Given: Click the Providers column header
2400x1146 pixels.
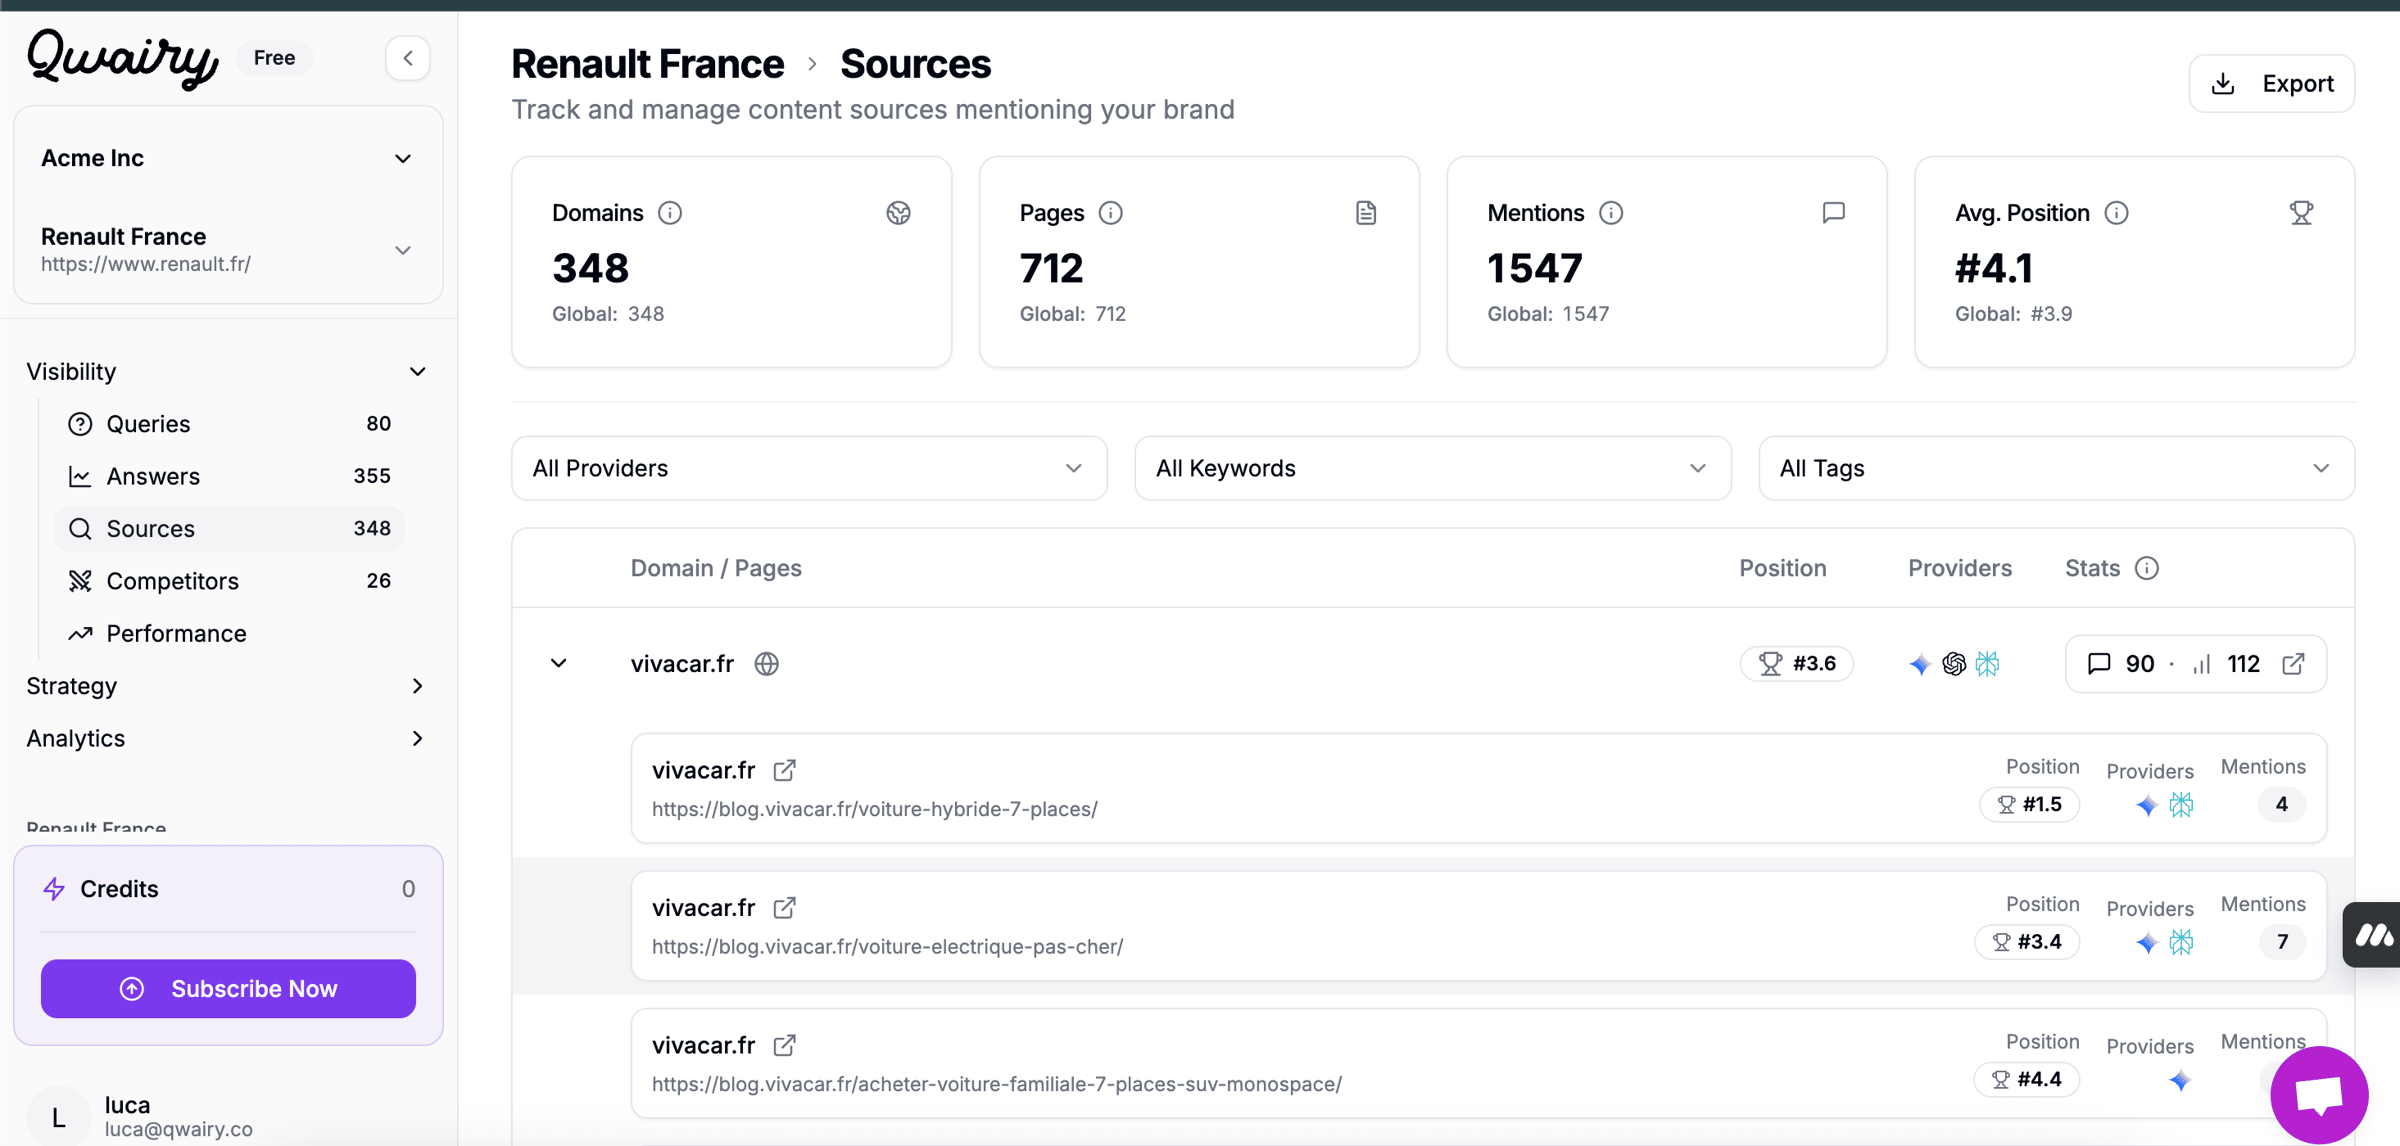Looking at the screenshot, I should [1960, 568].
